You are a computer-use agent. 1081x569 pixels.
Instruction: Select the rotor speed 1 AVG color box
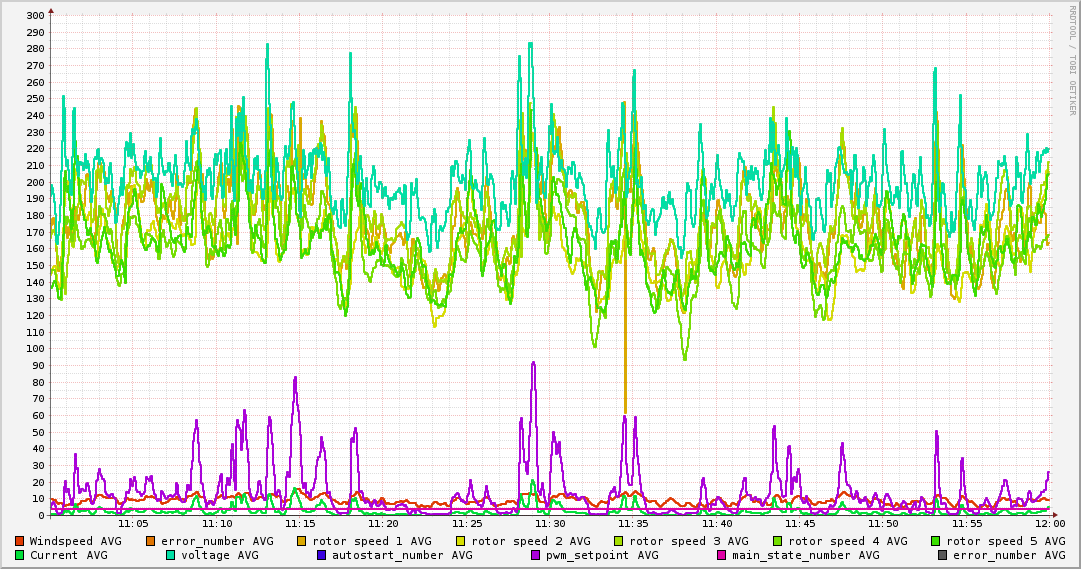302,541
